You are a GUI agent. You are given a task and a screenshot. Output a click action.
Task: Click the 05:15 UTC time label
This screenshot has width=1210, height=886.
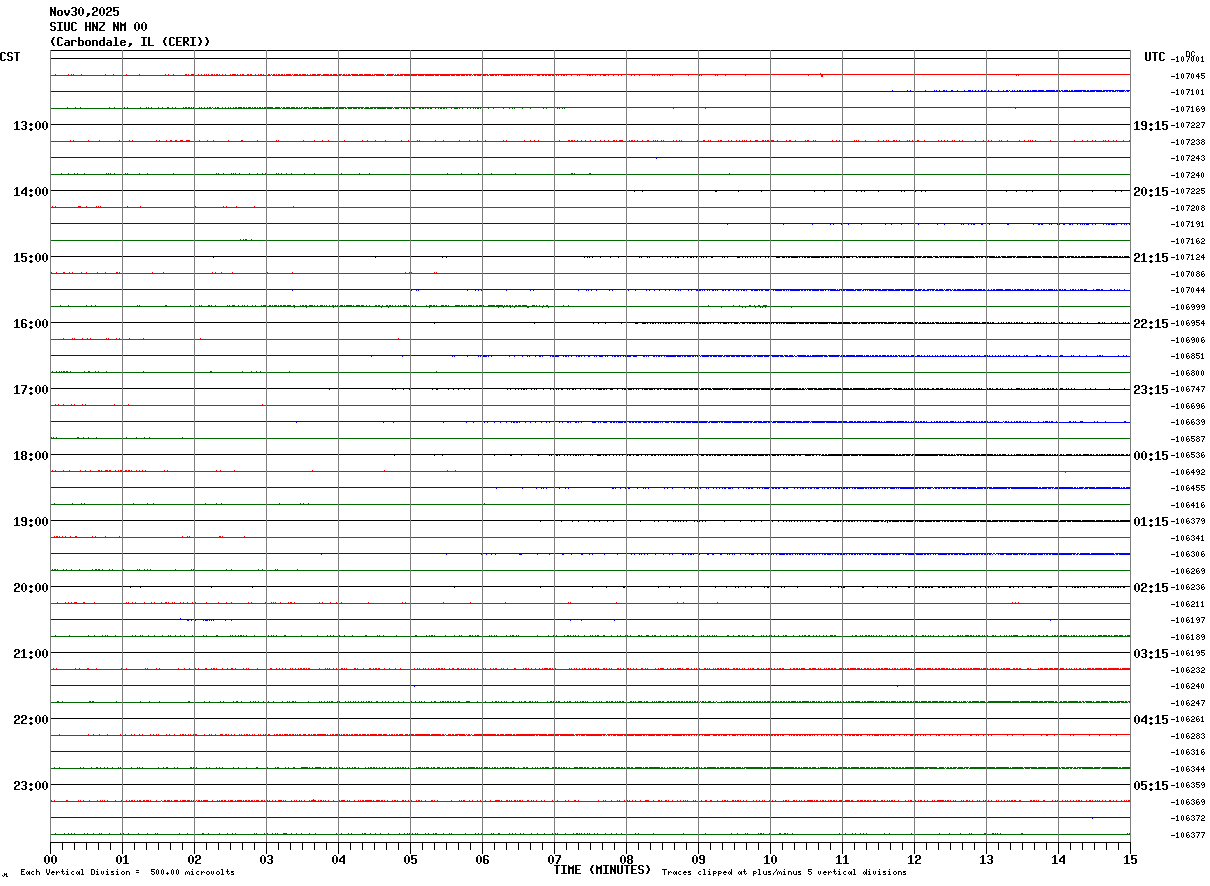[x=1150, y=786]
